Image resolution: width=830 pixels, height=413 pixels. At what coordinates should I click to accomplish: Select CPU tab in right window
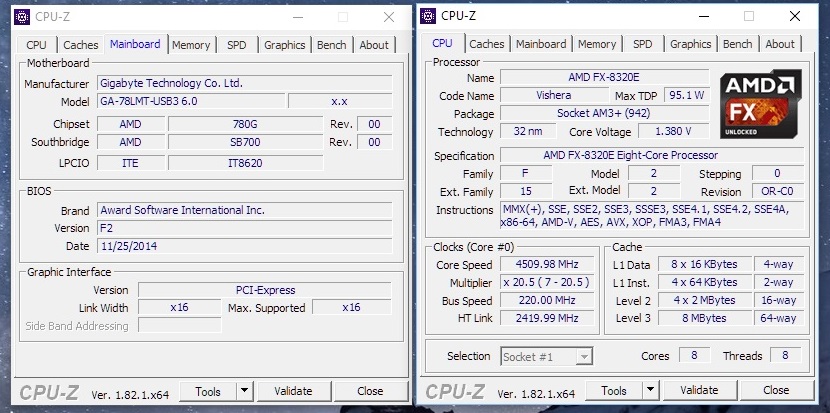[x=443, y=43]
